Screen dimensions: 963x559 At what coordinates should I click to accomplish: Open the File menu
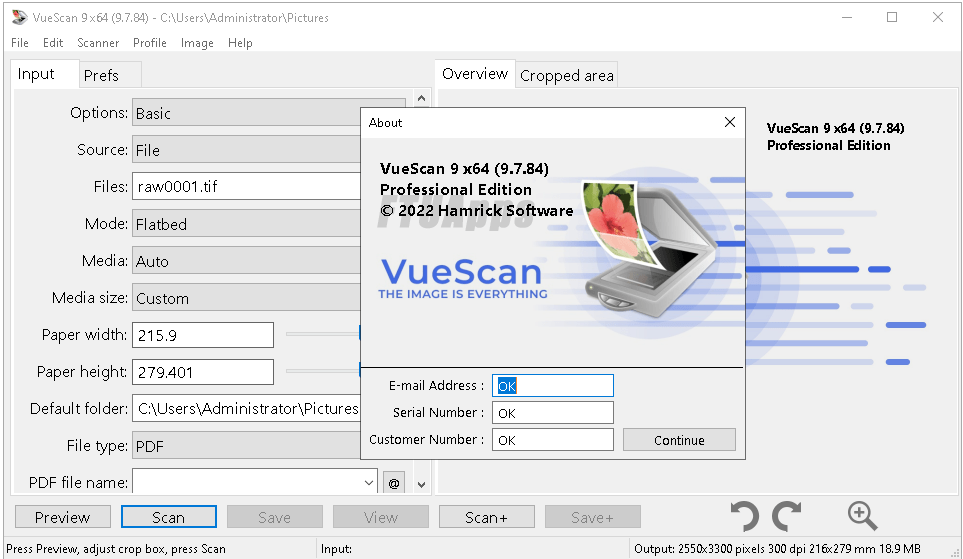(x=20, y=42)
